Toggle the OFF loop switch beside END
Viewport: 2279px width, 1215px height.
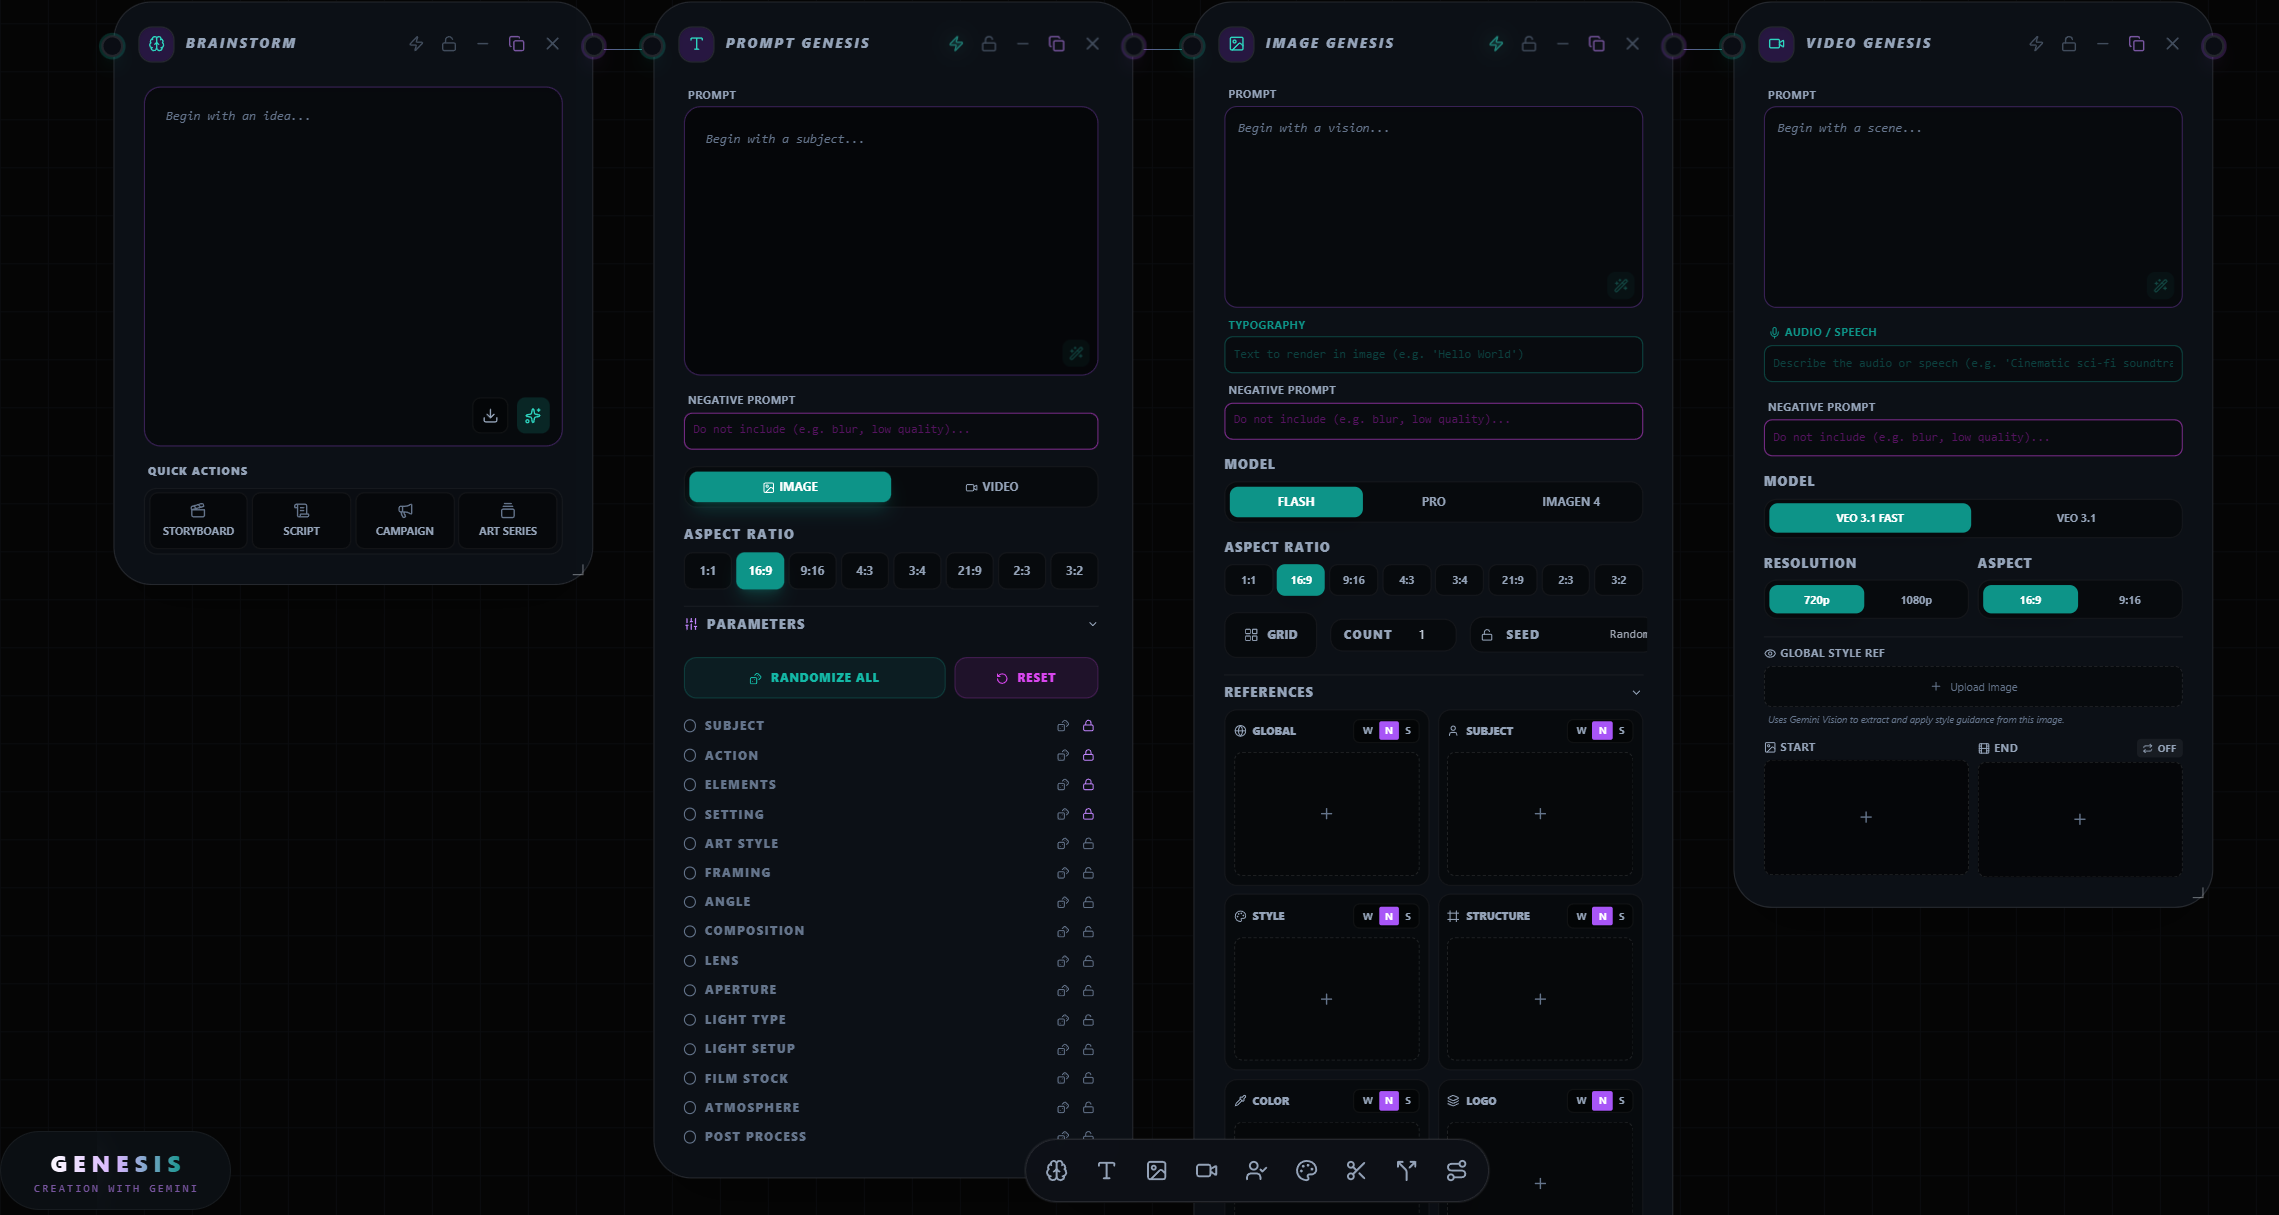click(x=2159, y=748)
